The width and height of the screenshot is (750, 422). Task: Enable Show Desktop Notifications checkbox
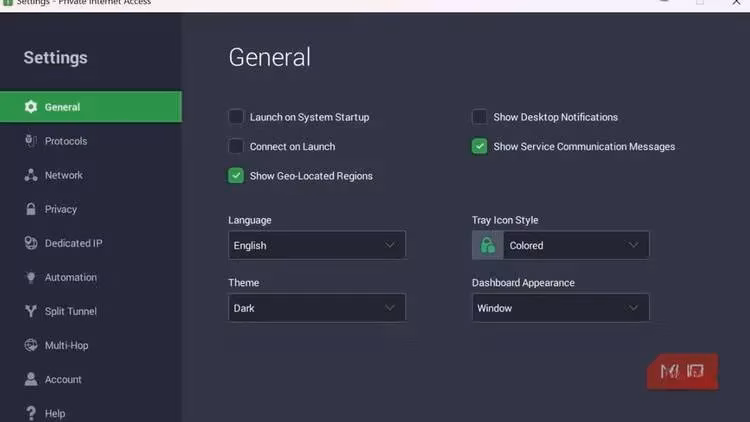tap(480, 117)
